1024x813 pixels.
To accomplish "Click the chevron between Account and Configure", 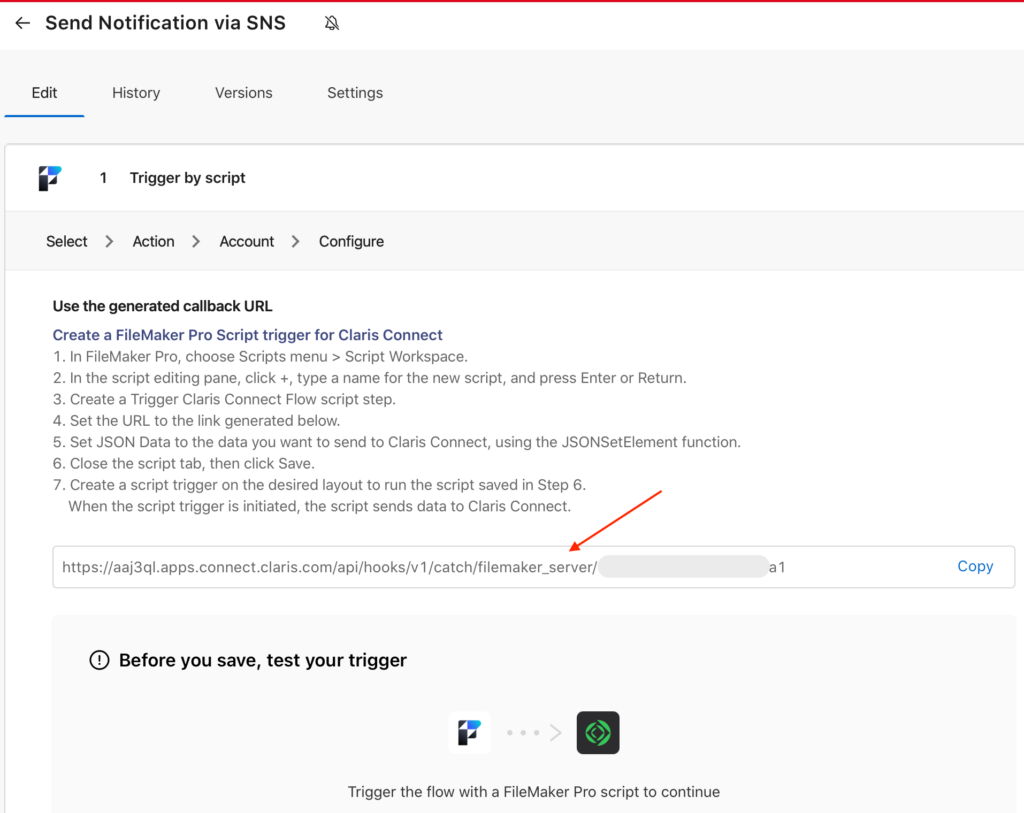I will [x=296, y=241].
